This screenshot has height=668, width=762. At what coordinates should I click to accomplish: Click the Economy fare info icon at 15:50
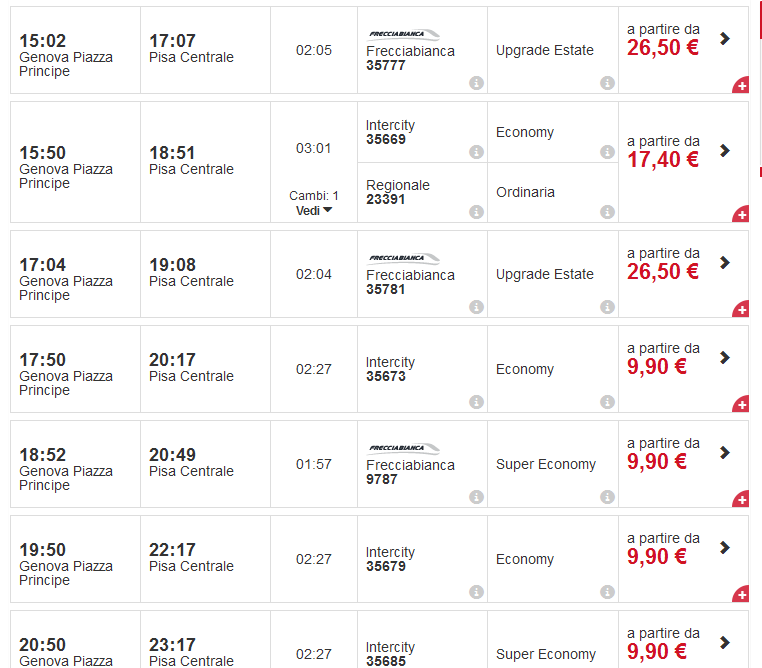[x=607, y=152]
